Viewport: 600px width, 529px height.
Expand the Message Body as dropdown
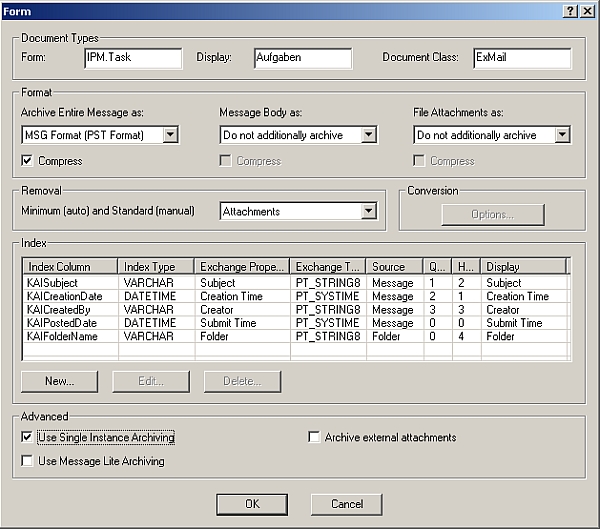[x=368, y=135]
